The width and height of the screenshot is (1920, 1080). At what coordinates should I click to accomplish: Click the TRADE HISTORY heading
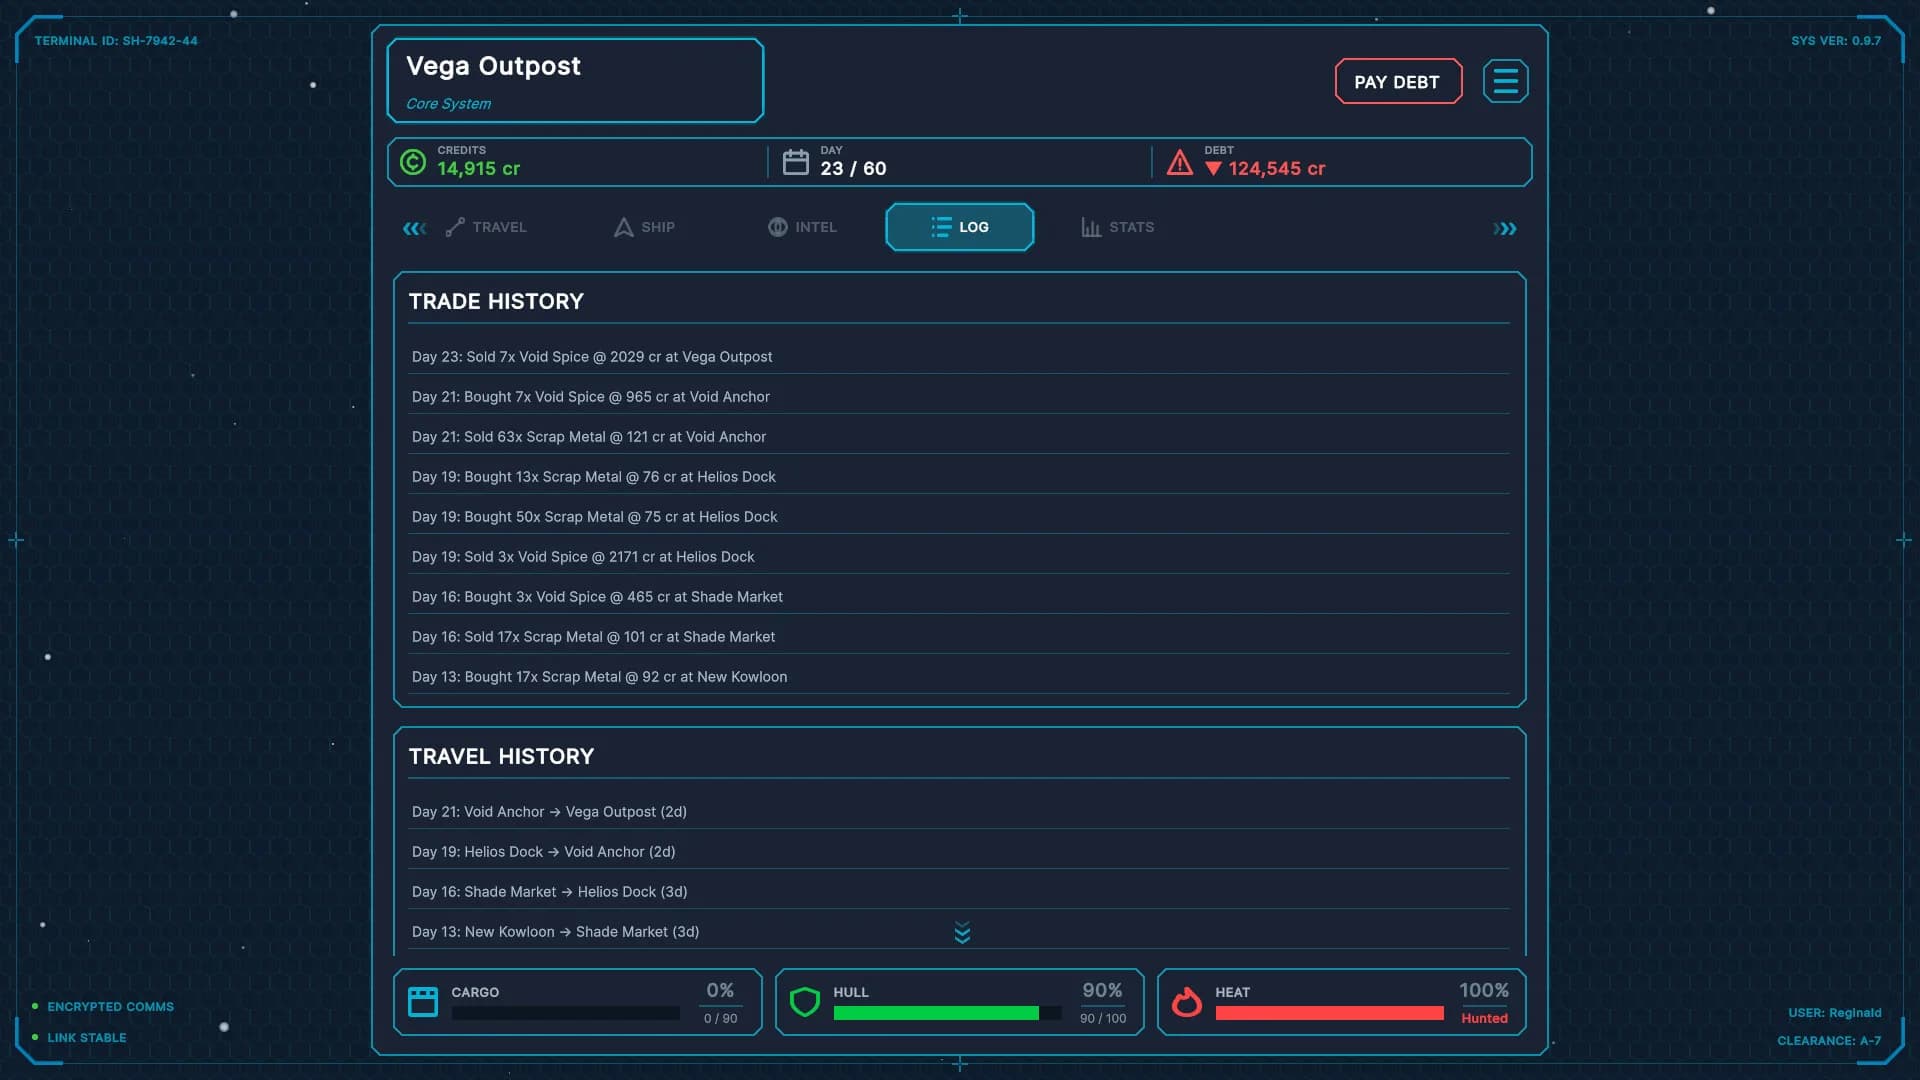click(x=496, y=301)
